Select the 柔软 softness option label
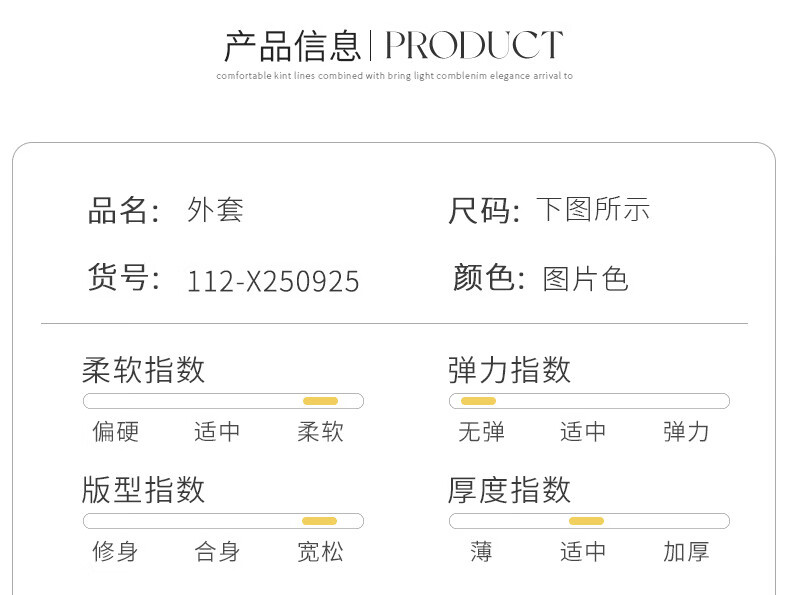The image size is (790, 595). [320, 432]
